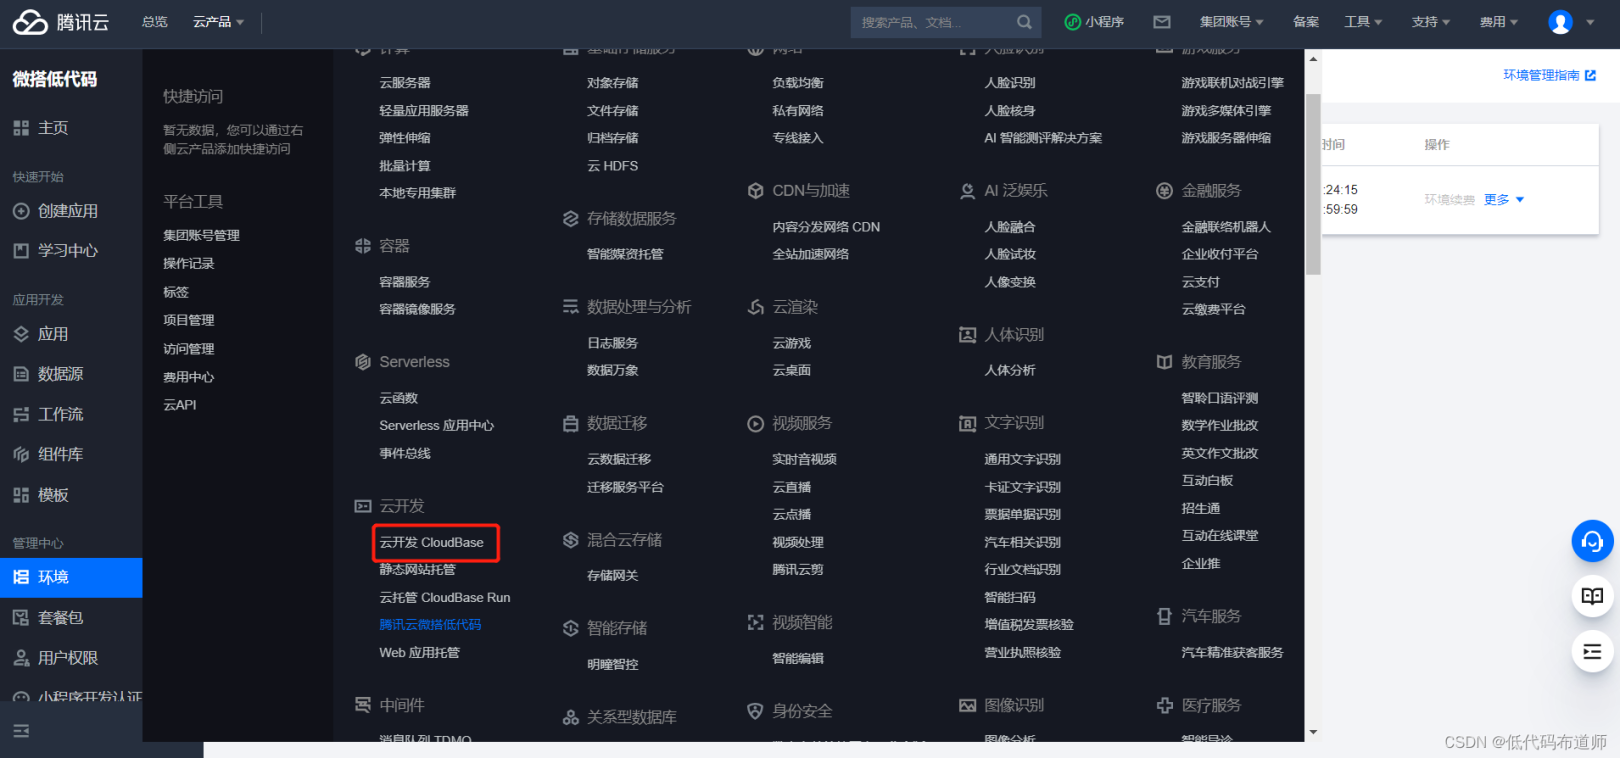The height and width of the screenshot is (758, 1620).
Task: Click the 数据源 icon in sidebar
Action: pyautogui.click(x=21, y=374)
